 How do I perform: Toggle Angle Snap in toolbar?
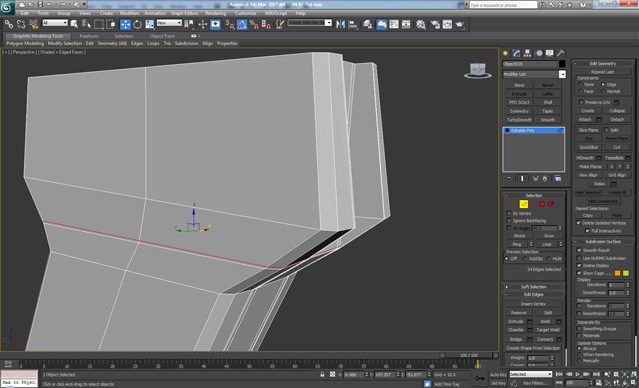(x=242, y=24)
